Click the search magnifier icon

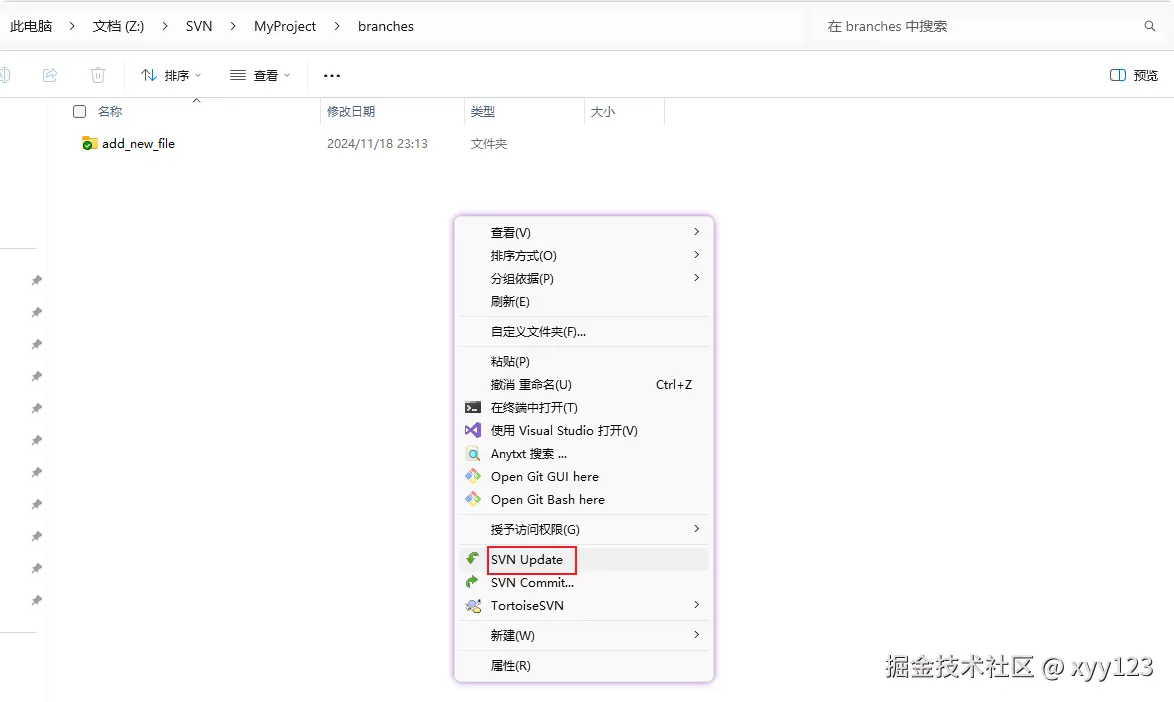pos(1150,26)
